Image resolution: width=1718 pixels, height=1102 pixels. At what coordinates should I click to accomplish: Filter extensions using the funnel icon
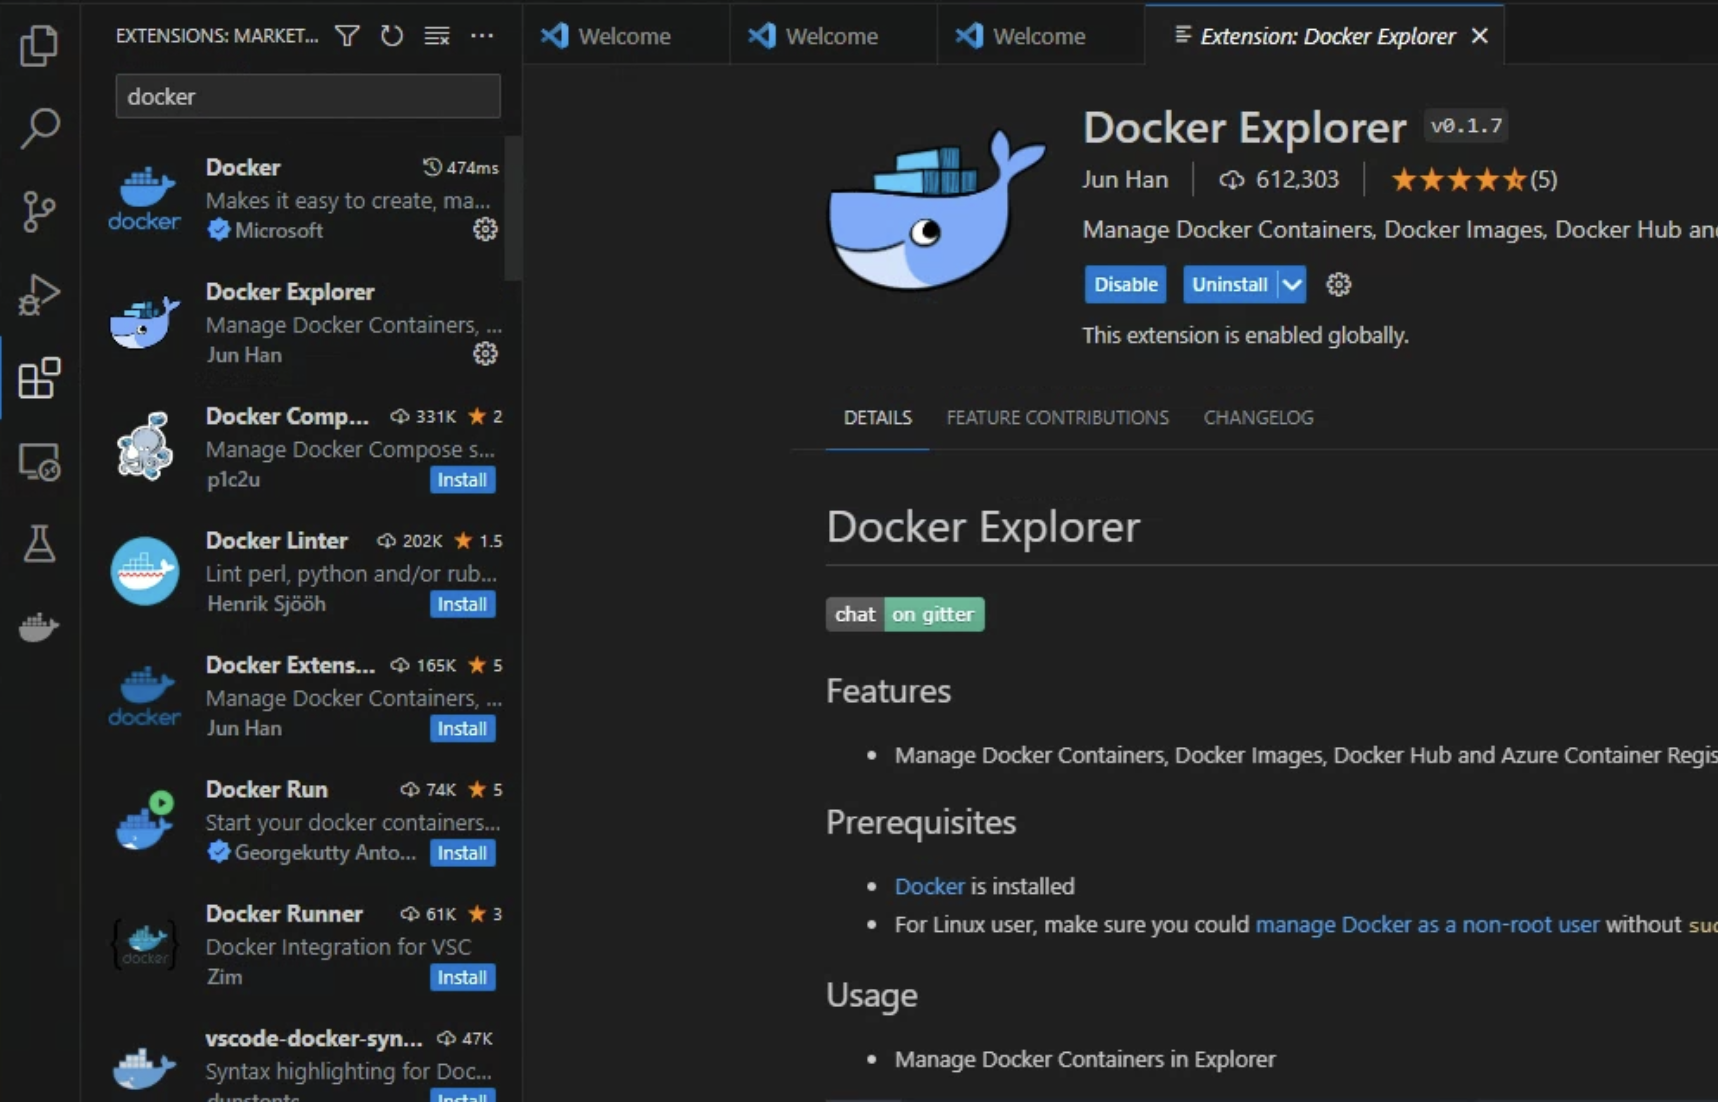click(347, 36)
